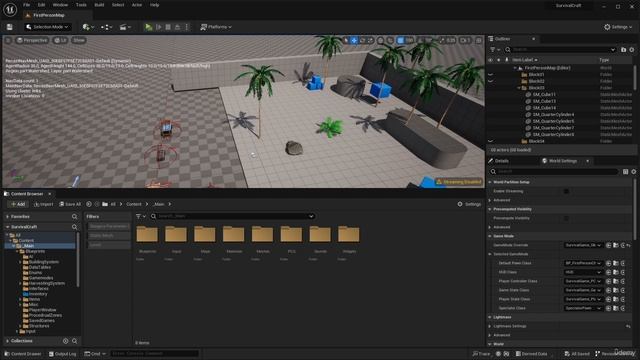Screen dimensions: 640x360
Task: Open the Help menu
Action: (x=154, y=5)
